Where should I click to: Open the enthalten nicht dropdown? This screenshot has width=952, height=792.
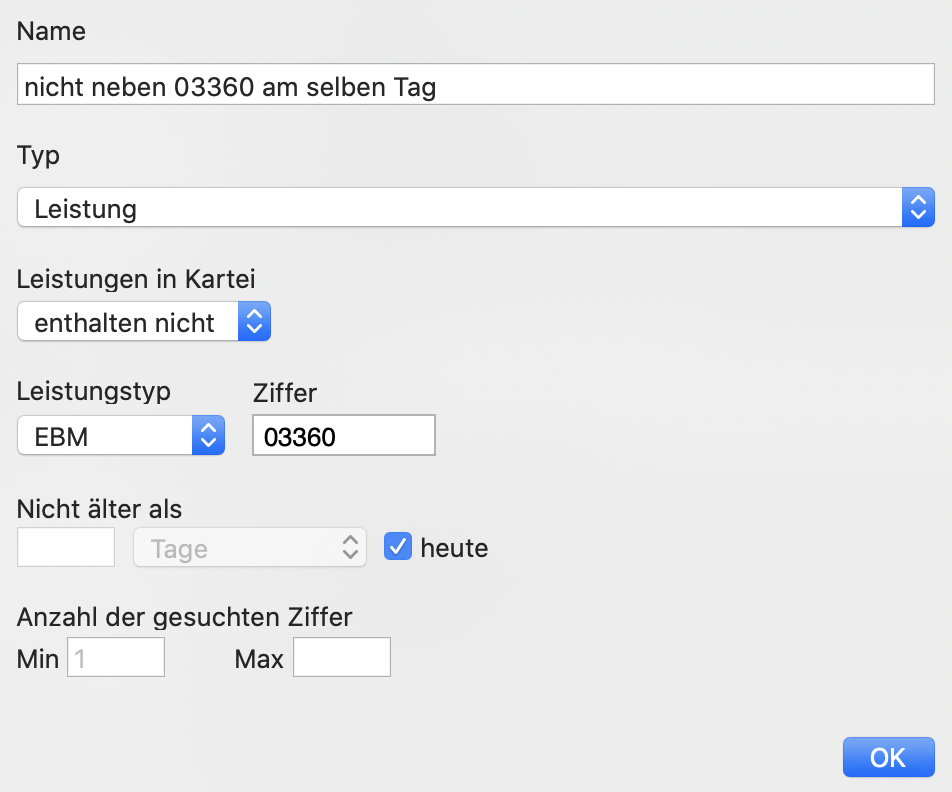(144, 321)
